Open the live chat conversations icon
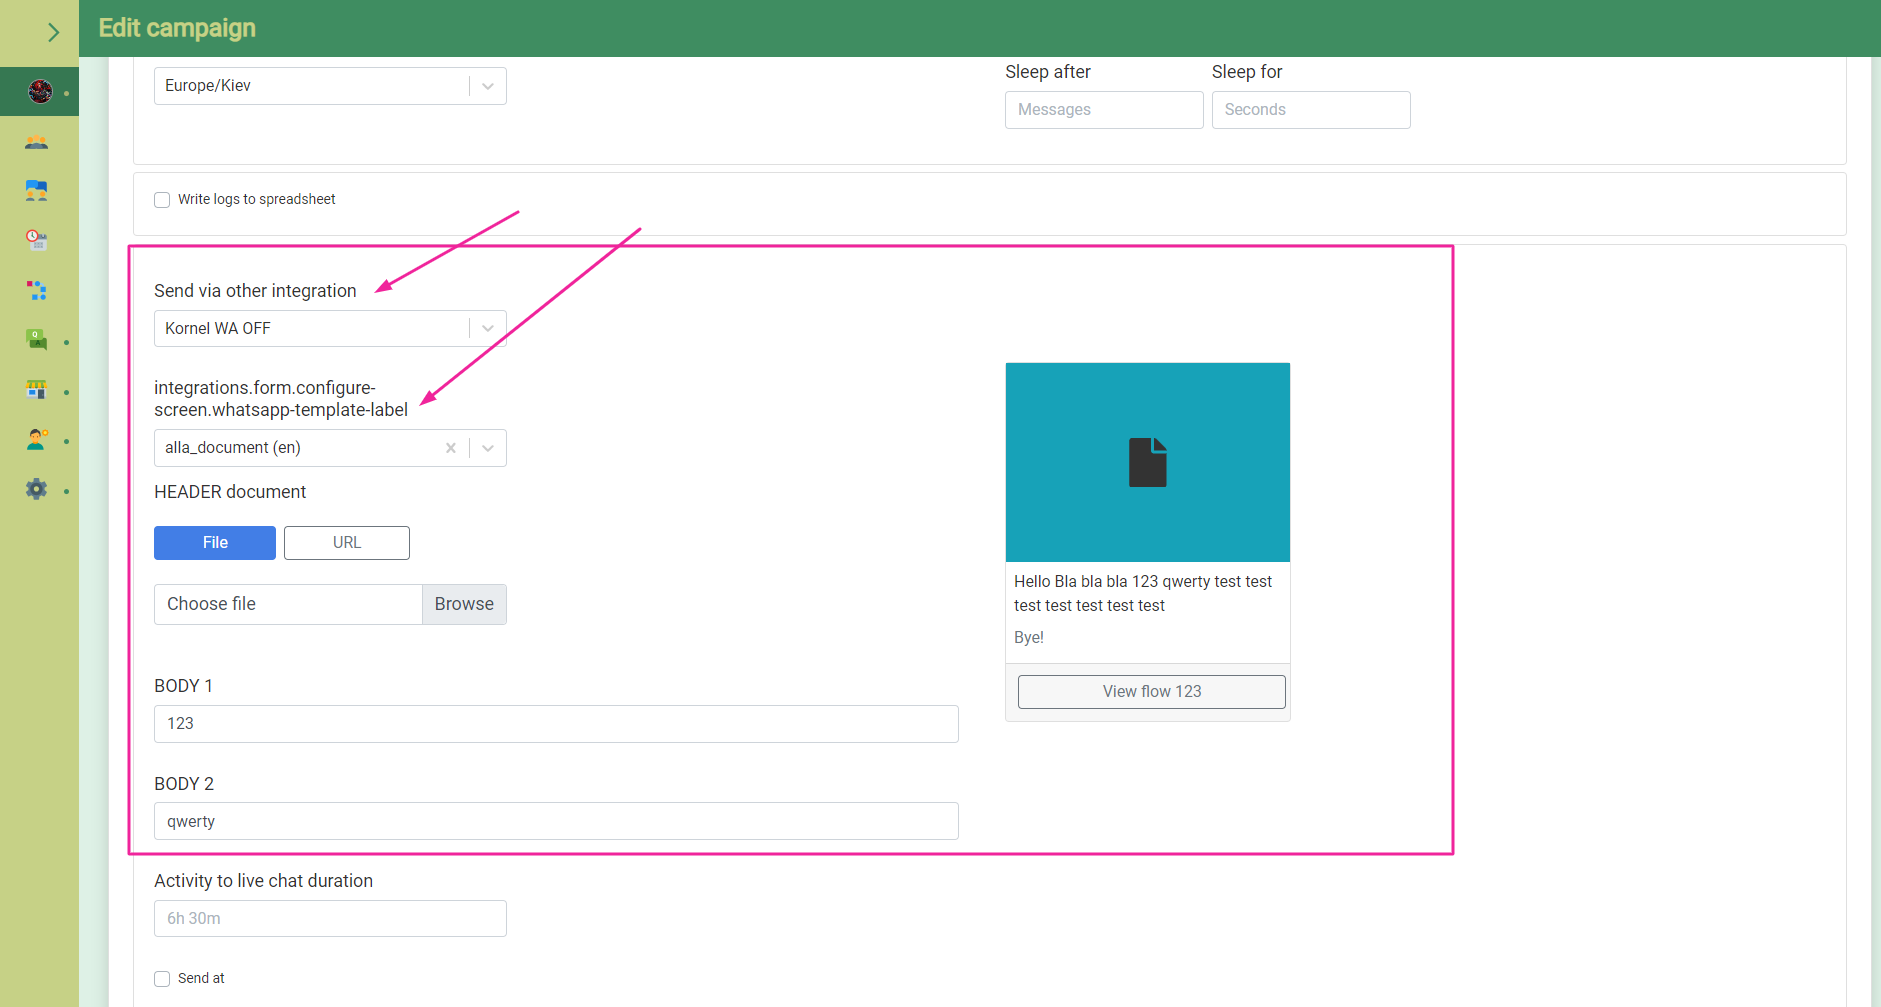Viewport: 1881px width, 1007px height. (x=37, y=190)
